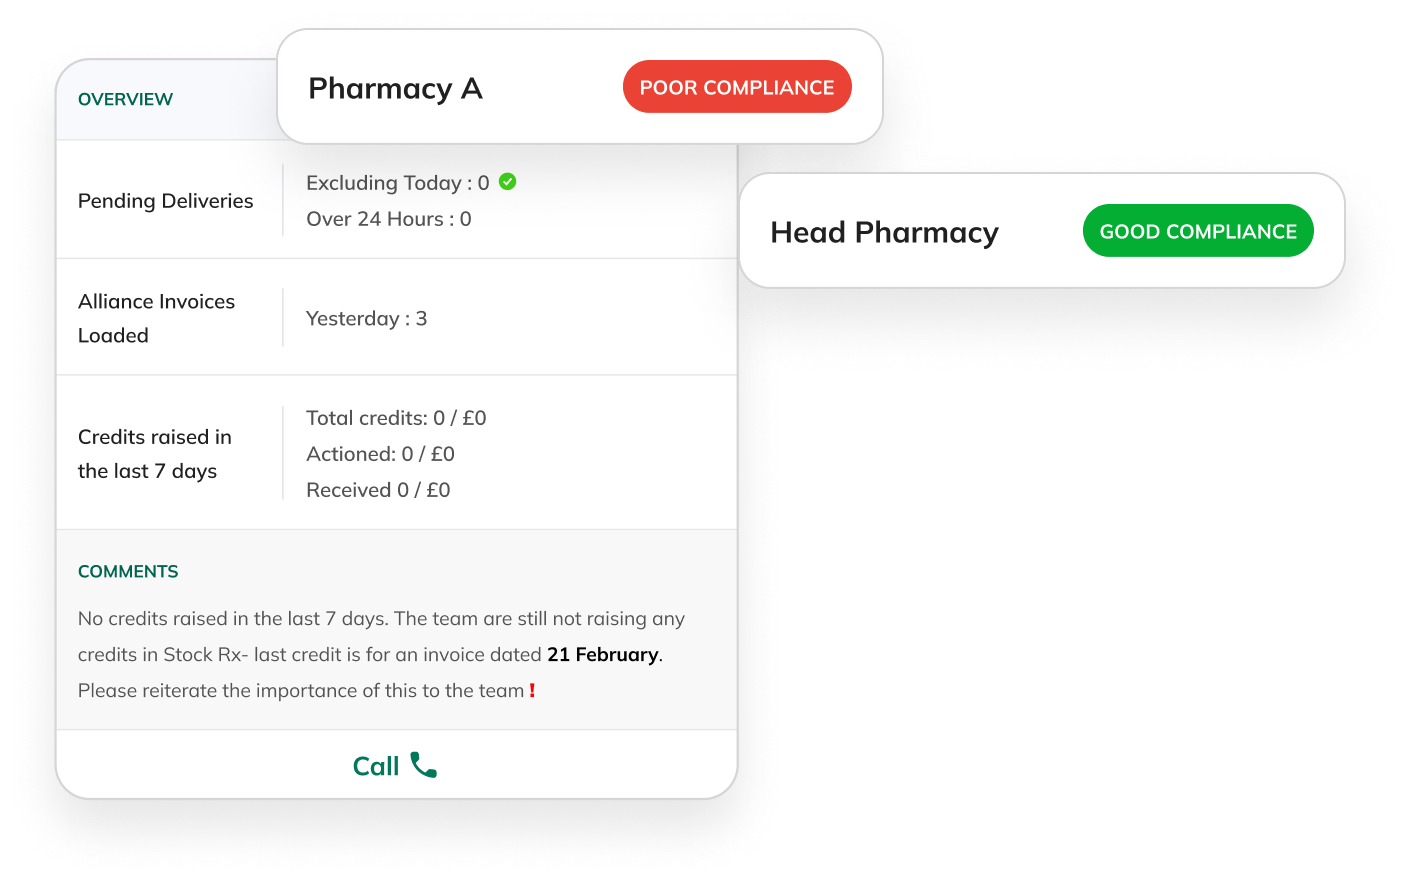Select the Total credits line
The image size is (1406, 882).
point(396,418)
